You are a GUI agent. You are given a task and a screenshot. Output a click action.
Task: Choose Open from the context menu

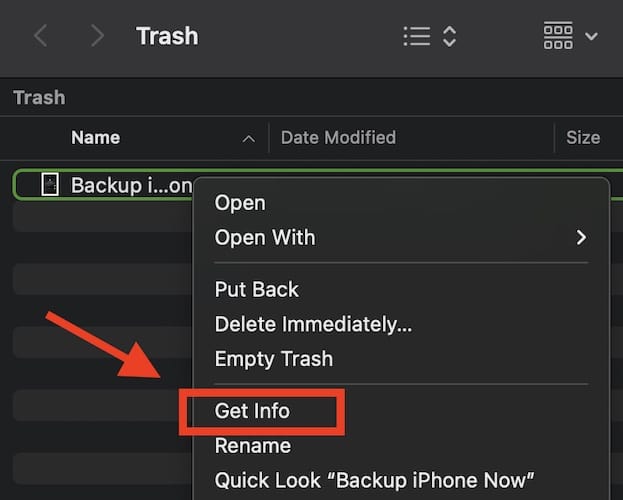tap(240, 203)
